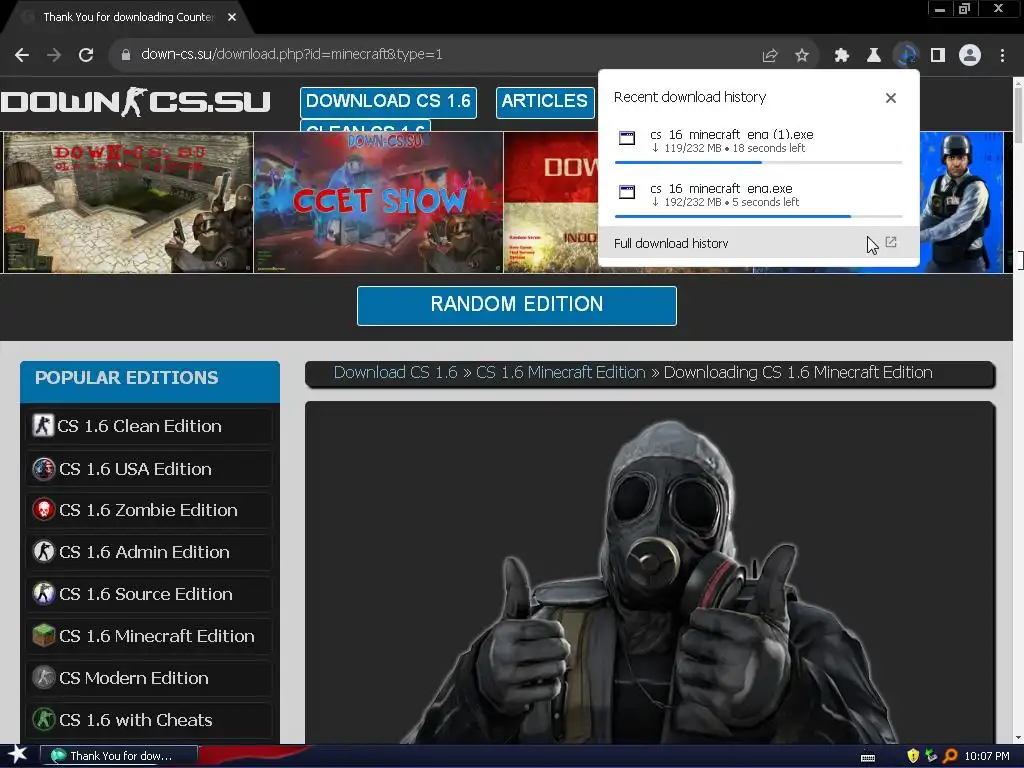This screenshot has height=768, width=1024.
Task: Click the Minecraft grass block icon
Action: click(43, 635)
